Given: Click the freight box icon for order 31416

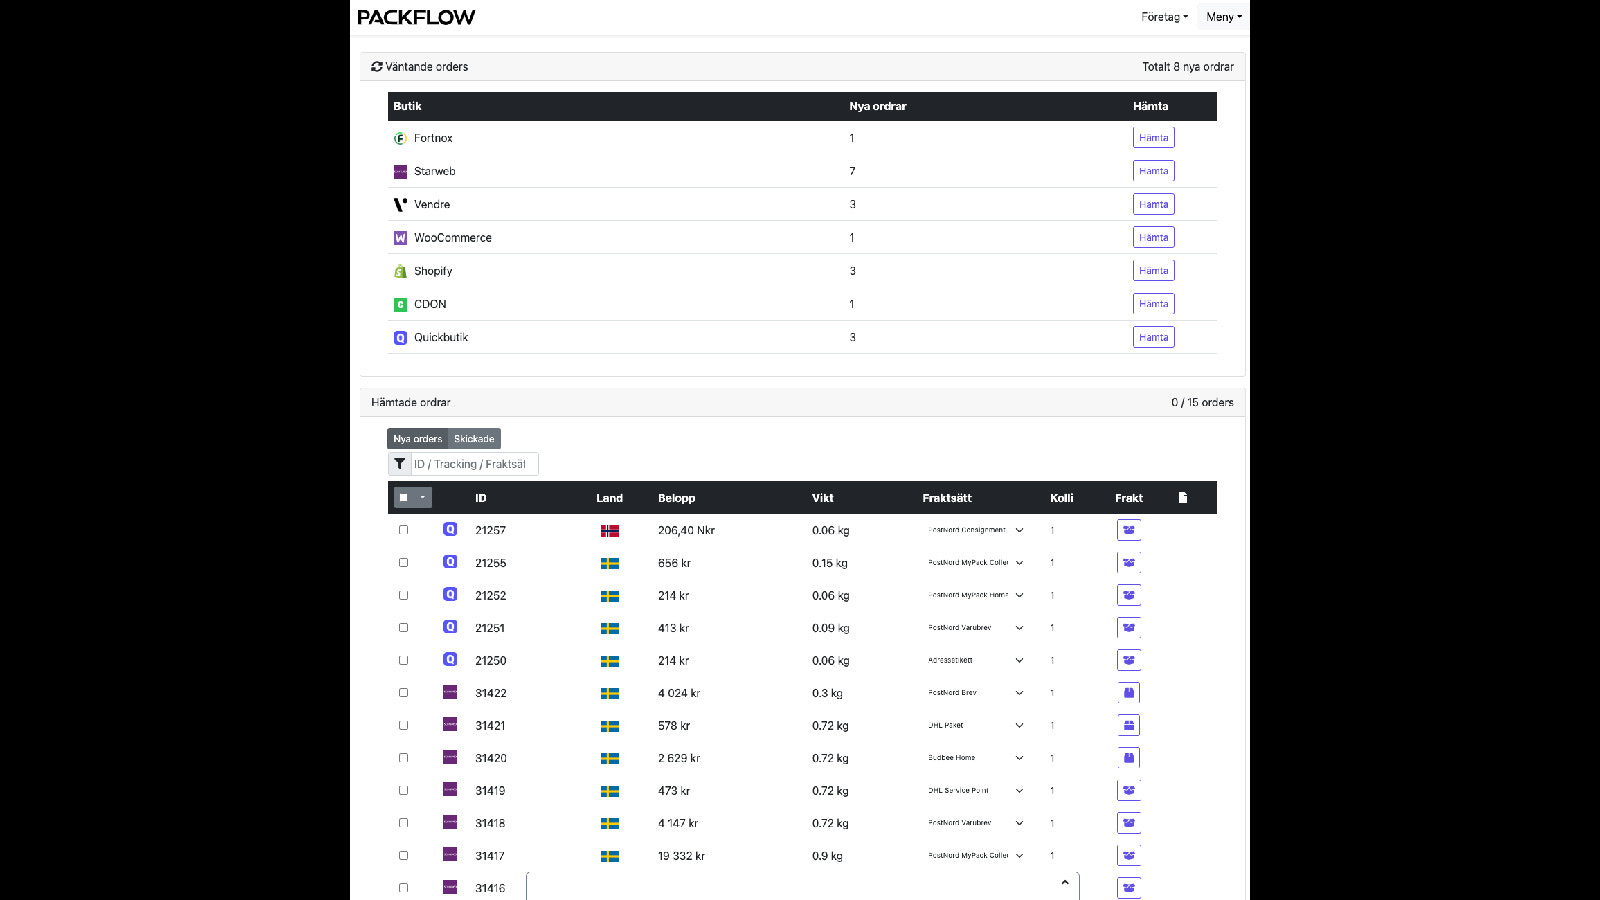Looking at the screenshot, I should click(x=1129, y=887).
